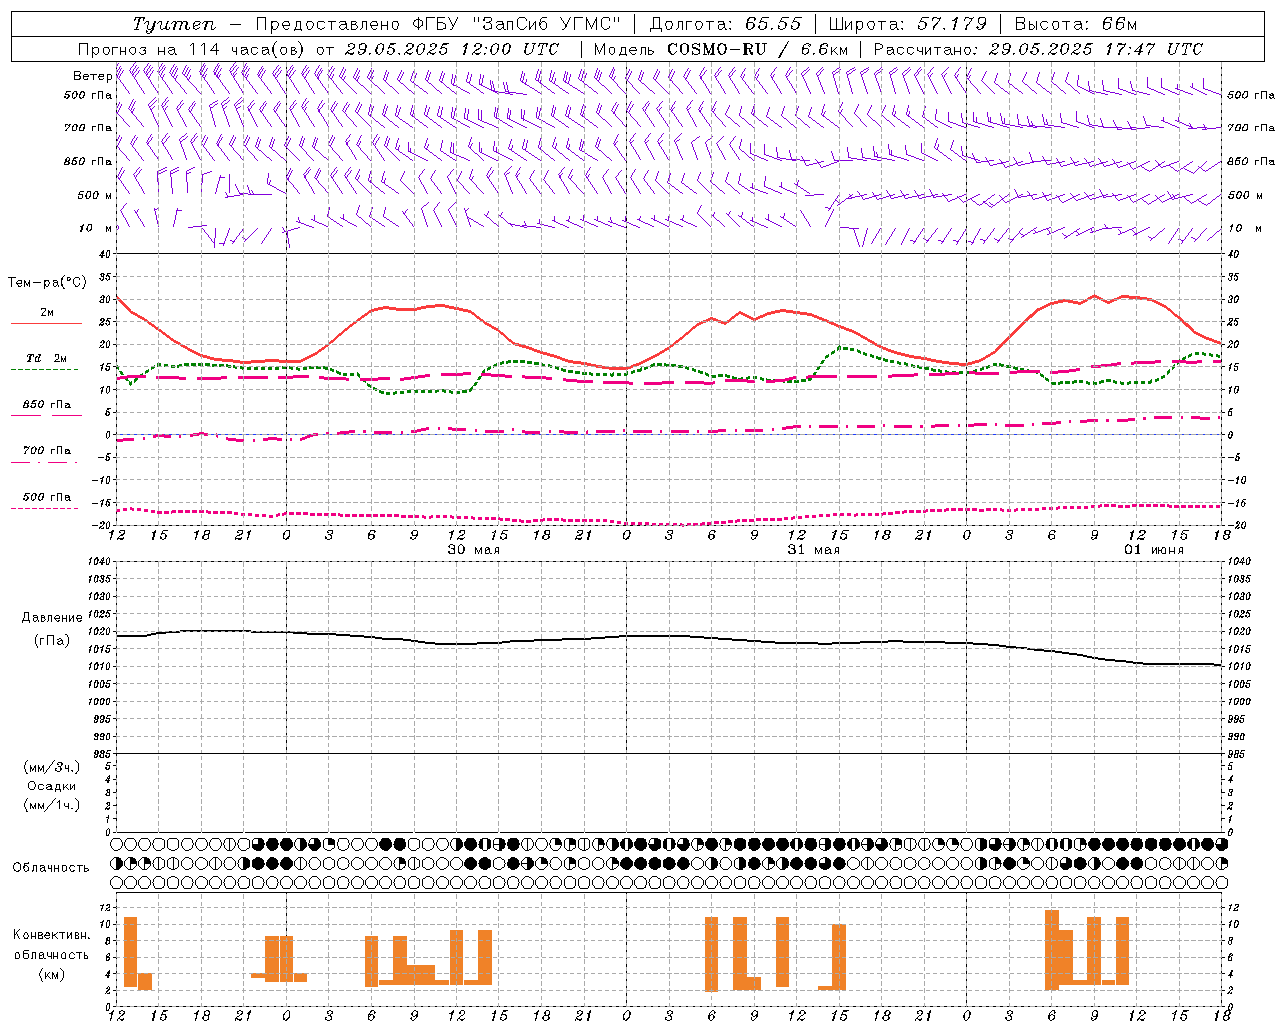1280x1024 pixels.
Task: Click the 500 гПа temperature legend entry
Action: point(46,497)
